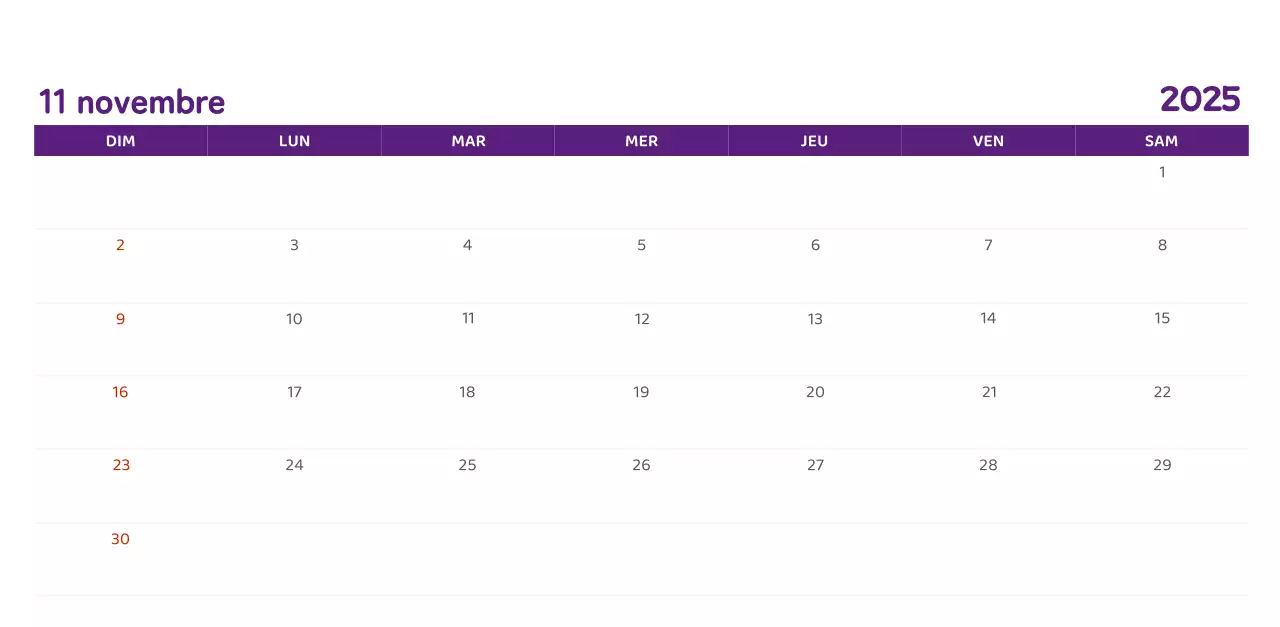
Task: Choose date 21 under VEN
Action: click(989, 392)
